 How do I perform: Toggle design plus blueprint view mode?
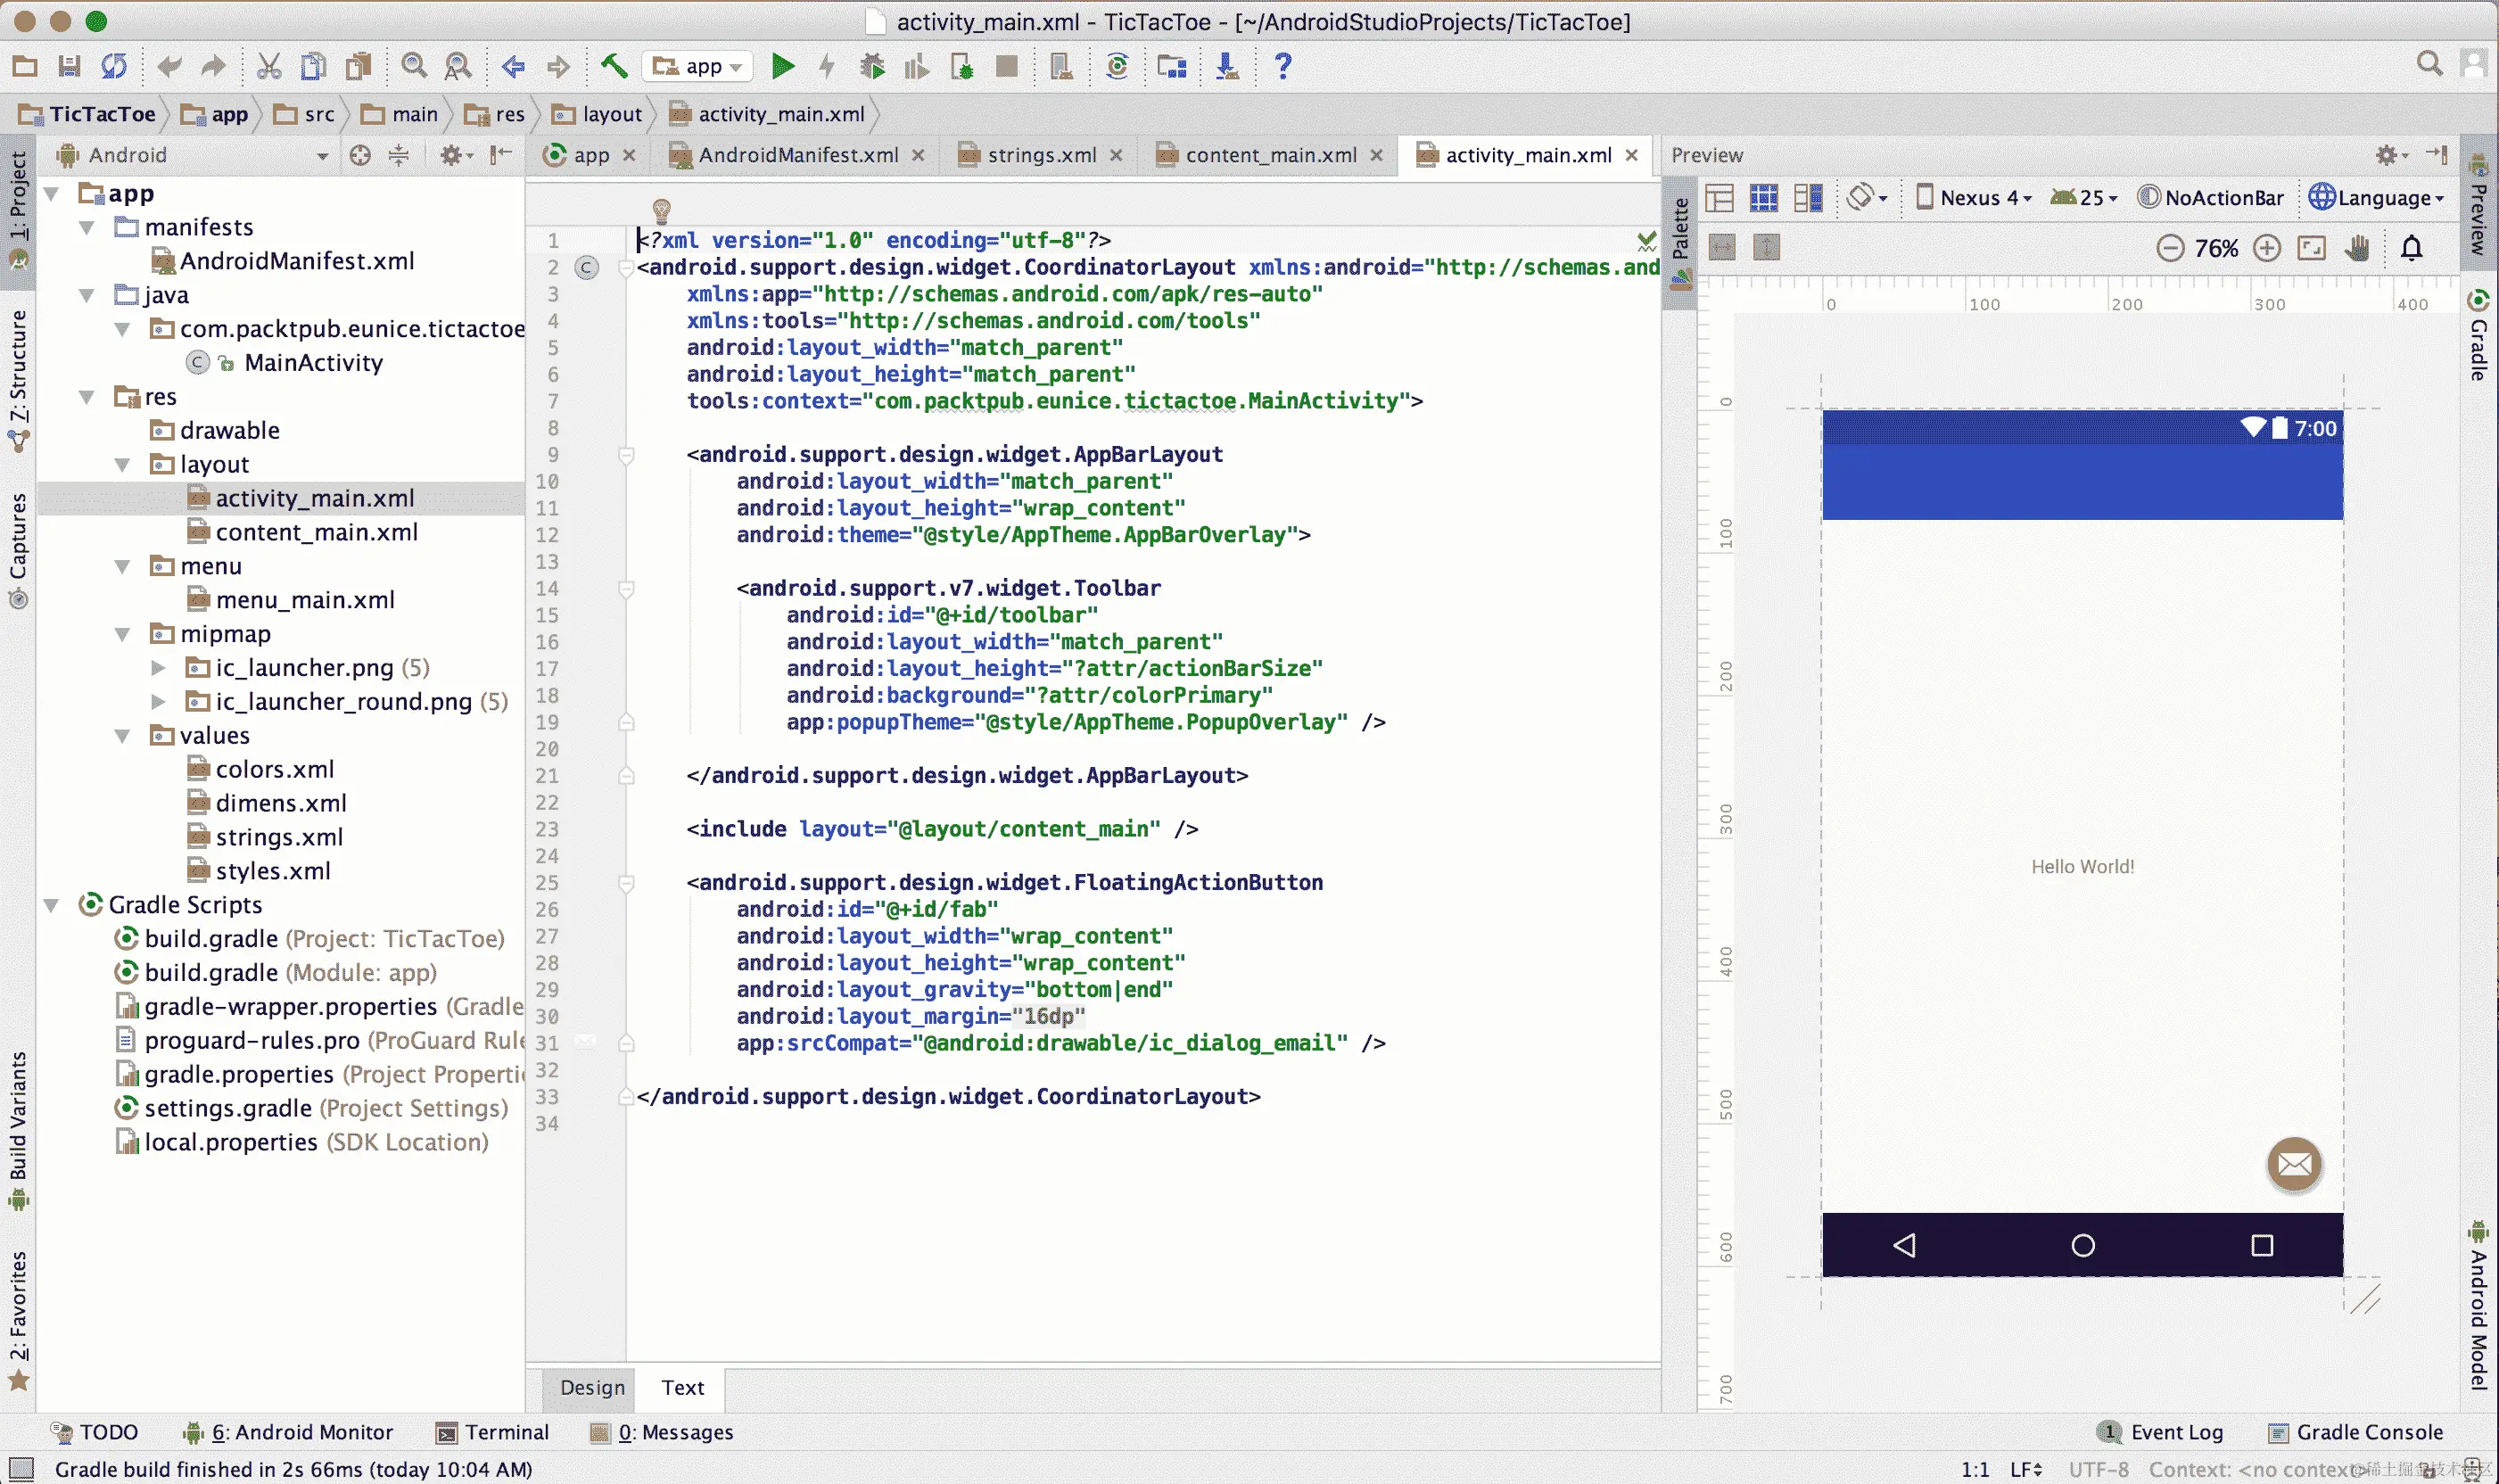pyautogui.click(x=1808, y=197)
